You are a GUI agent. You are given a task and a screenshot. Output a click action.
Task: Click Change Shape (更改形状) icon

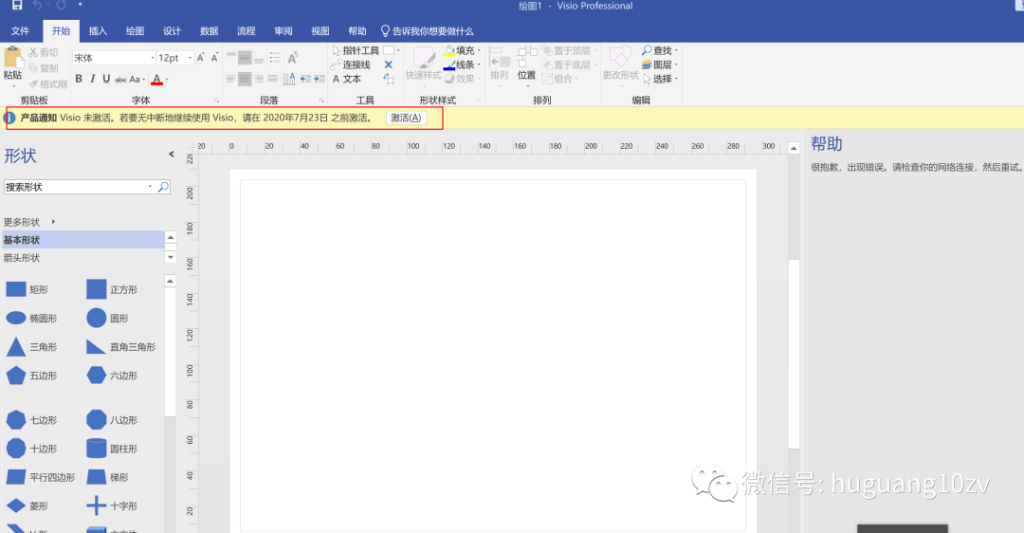click(x=620, y=57)
